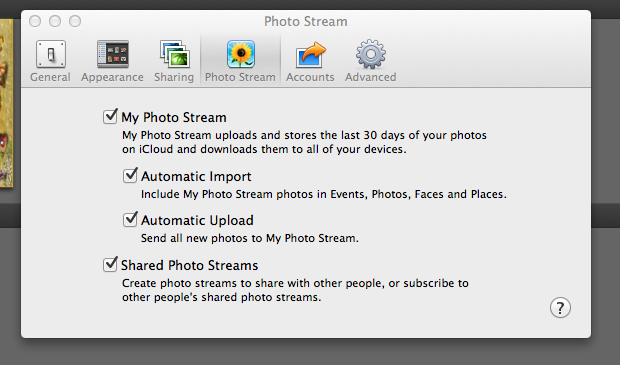Viewport: 620px width, 365px height.
Task: Select the Appearance preferences icon
Action: [x=113, y=54]
